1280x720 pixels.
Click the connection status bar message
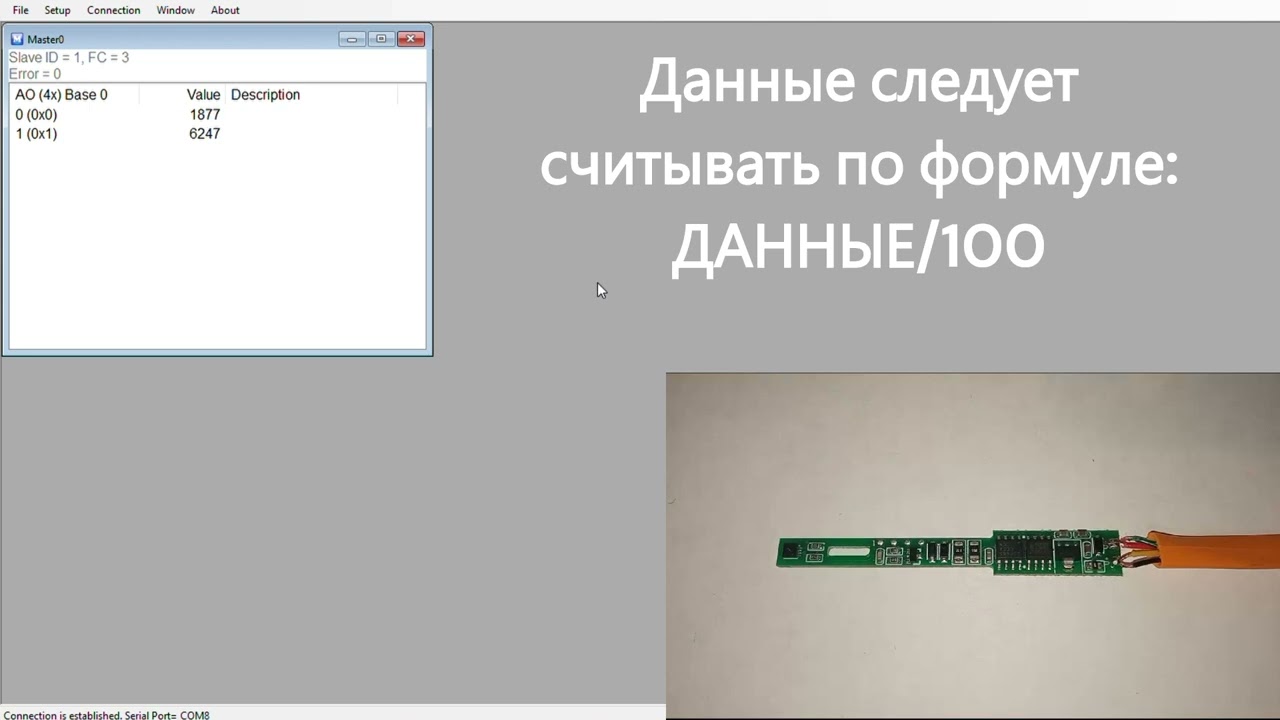coord(107,715)
